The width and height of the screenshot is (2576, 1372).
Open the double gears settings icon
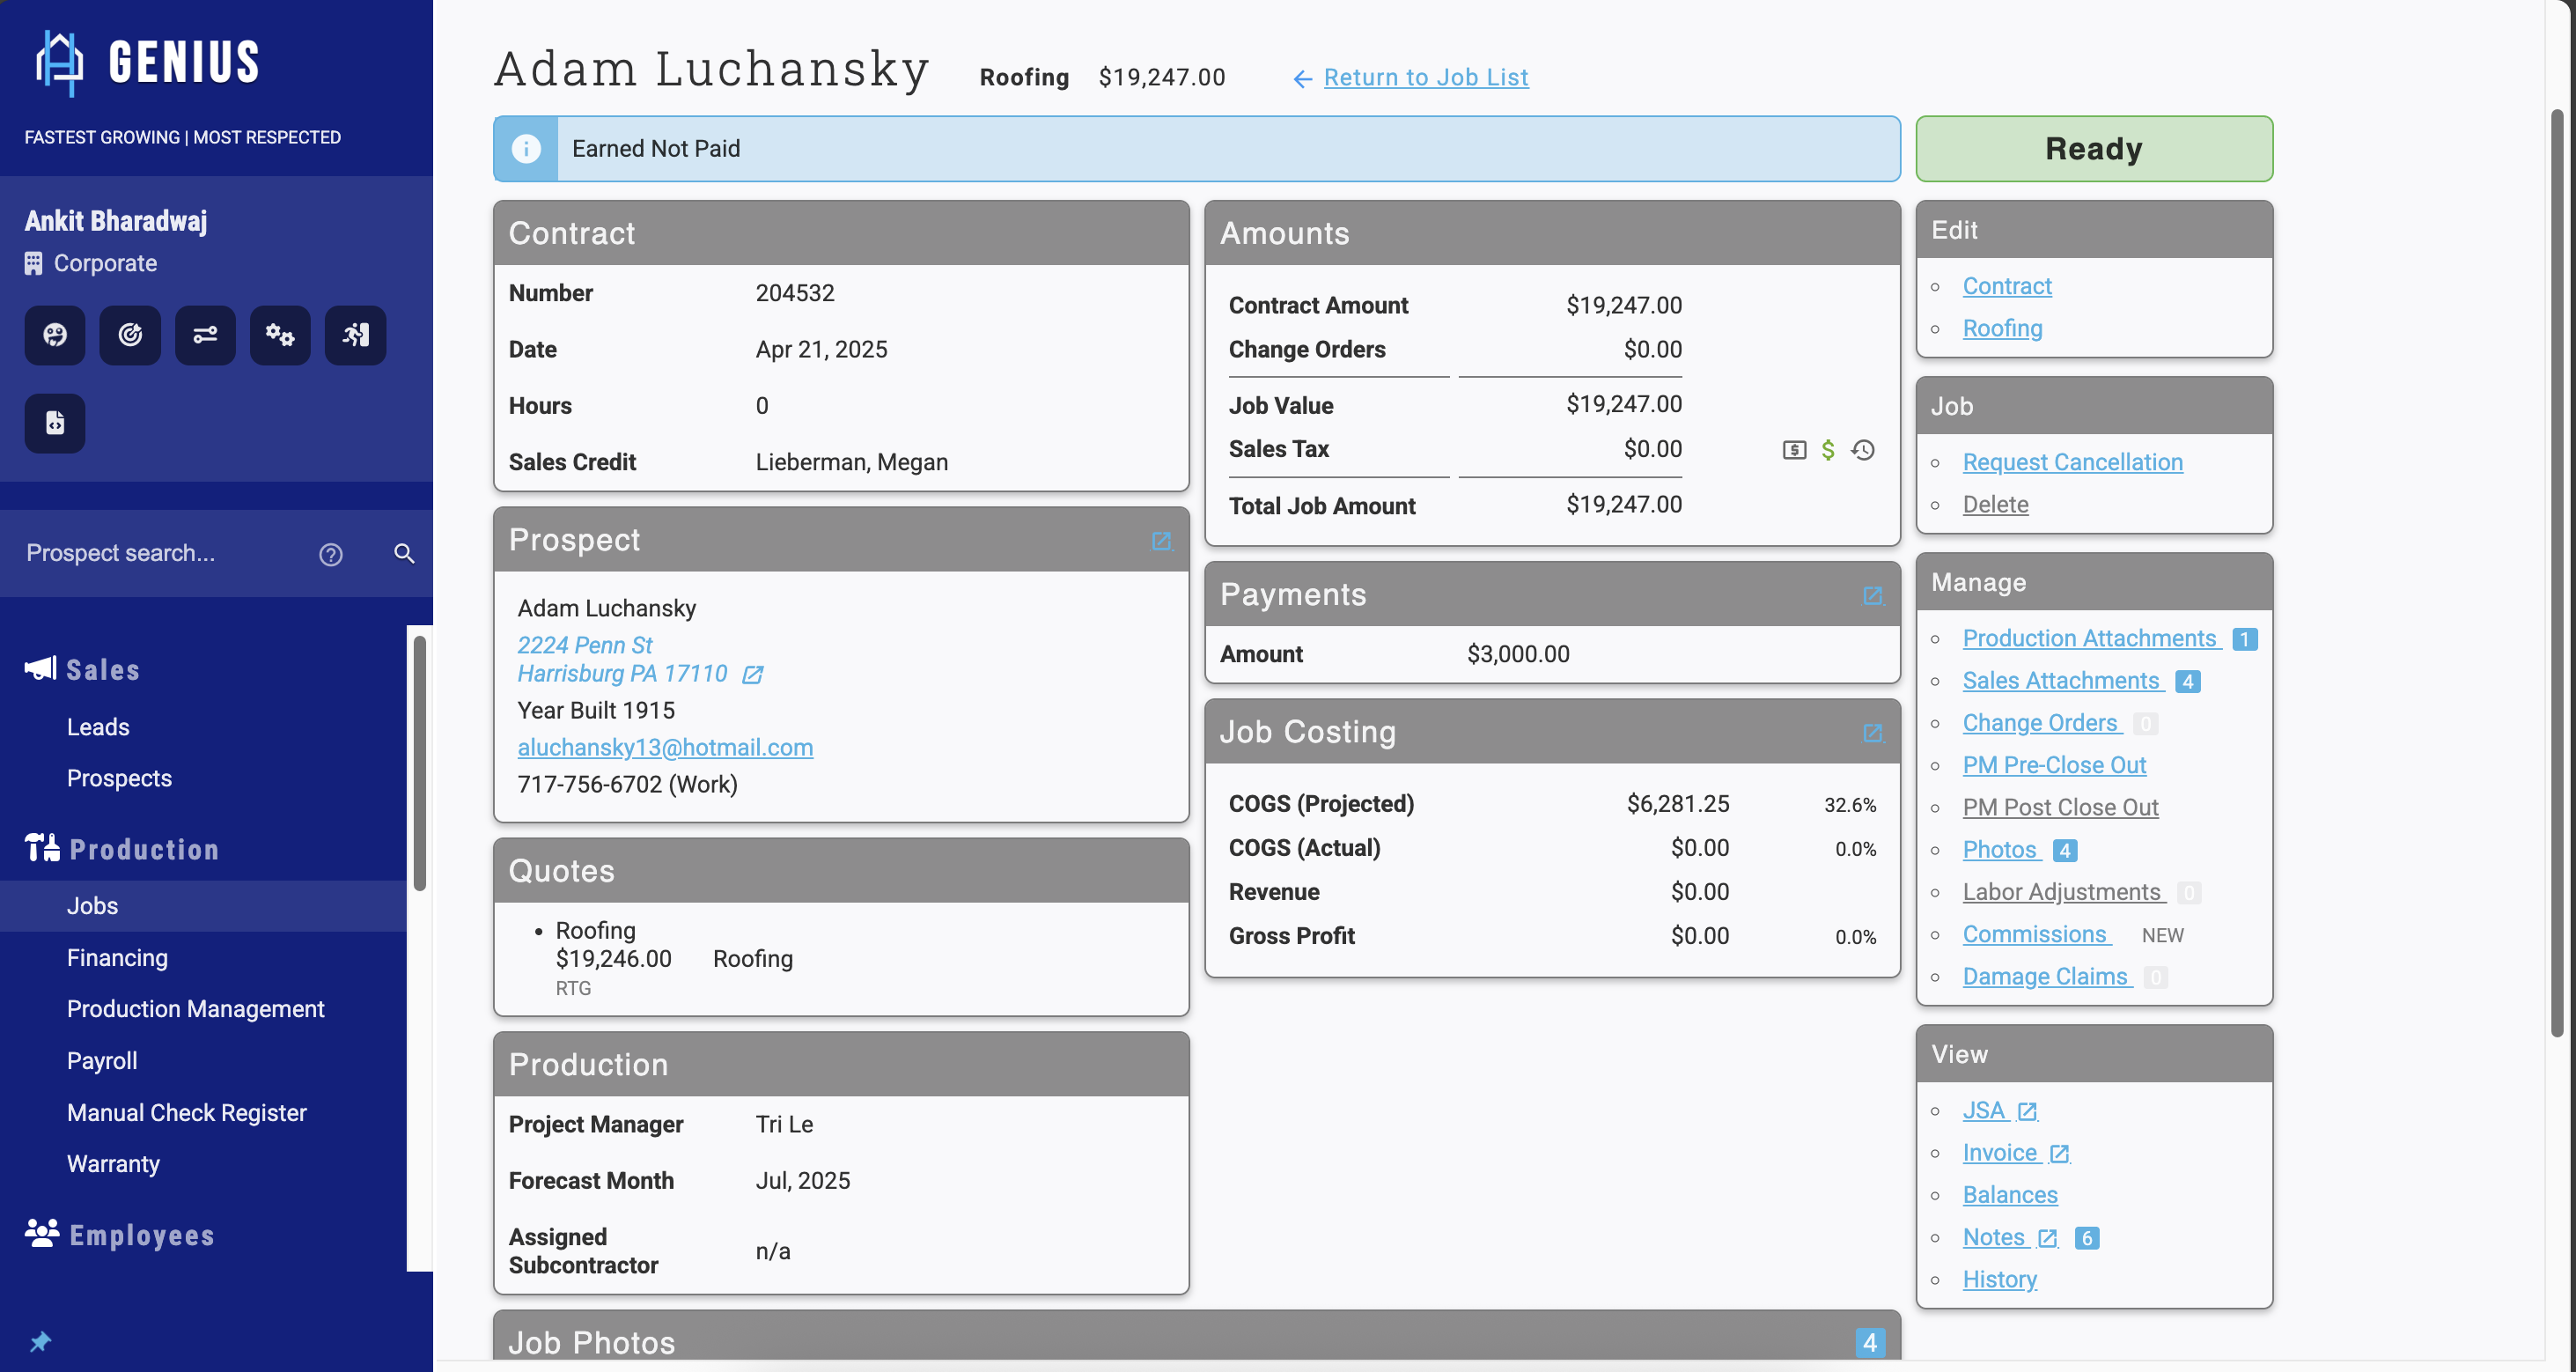click(x=280, y=335)
